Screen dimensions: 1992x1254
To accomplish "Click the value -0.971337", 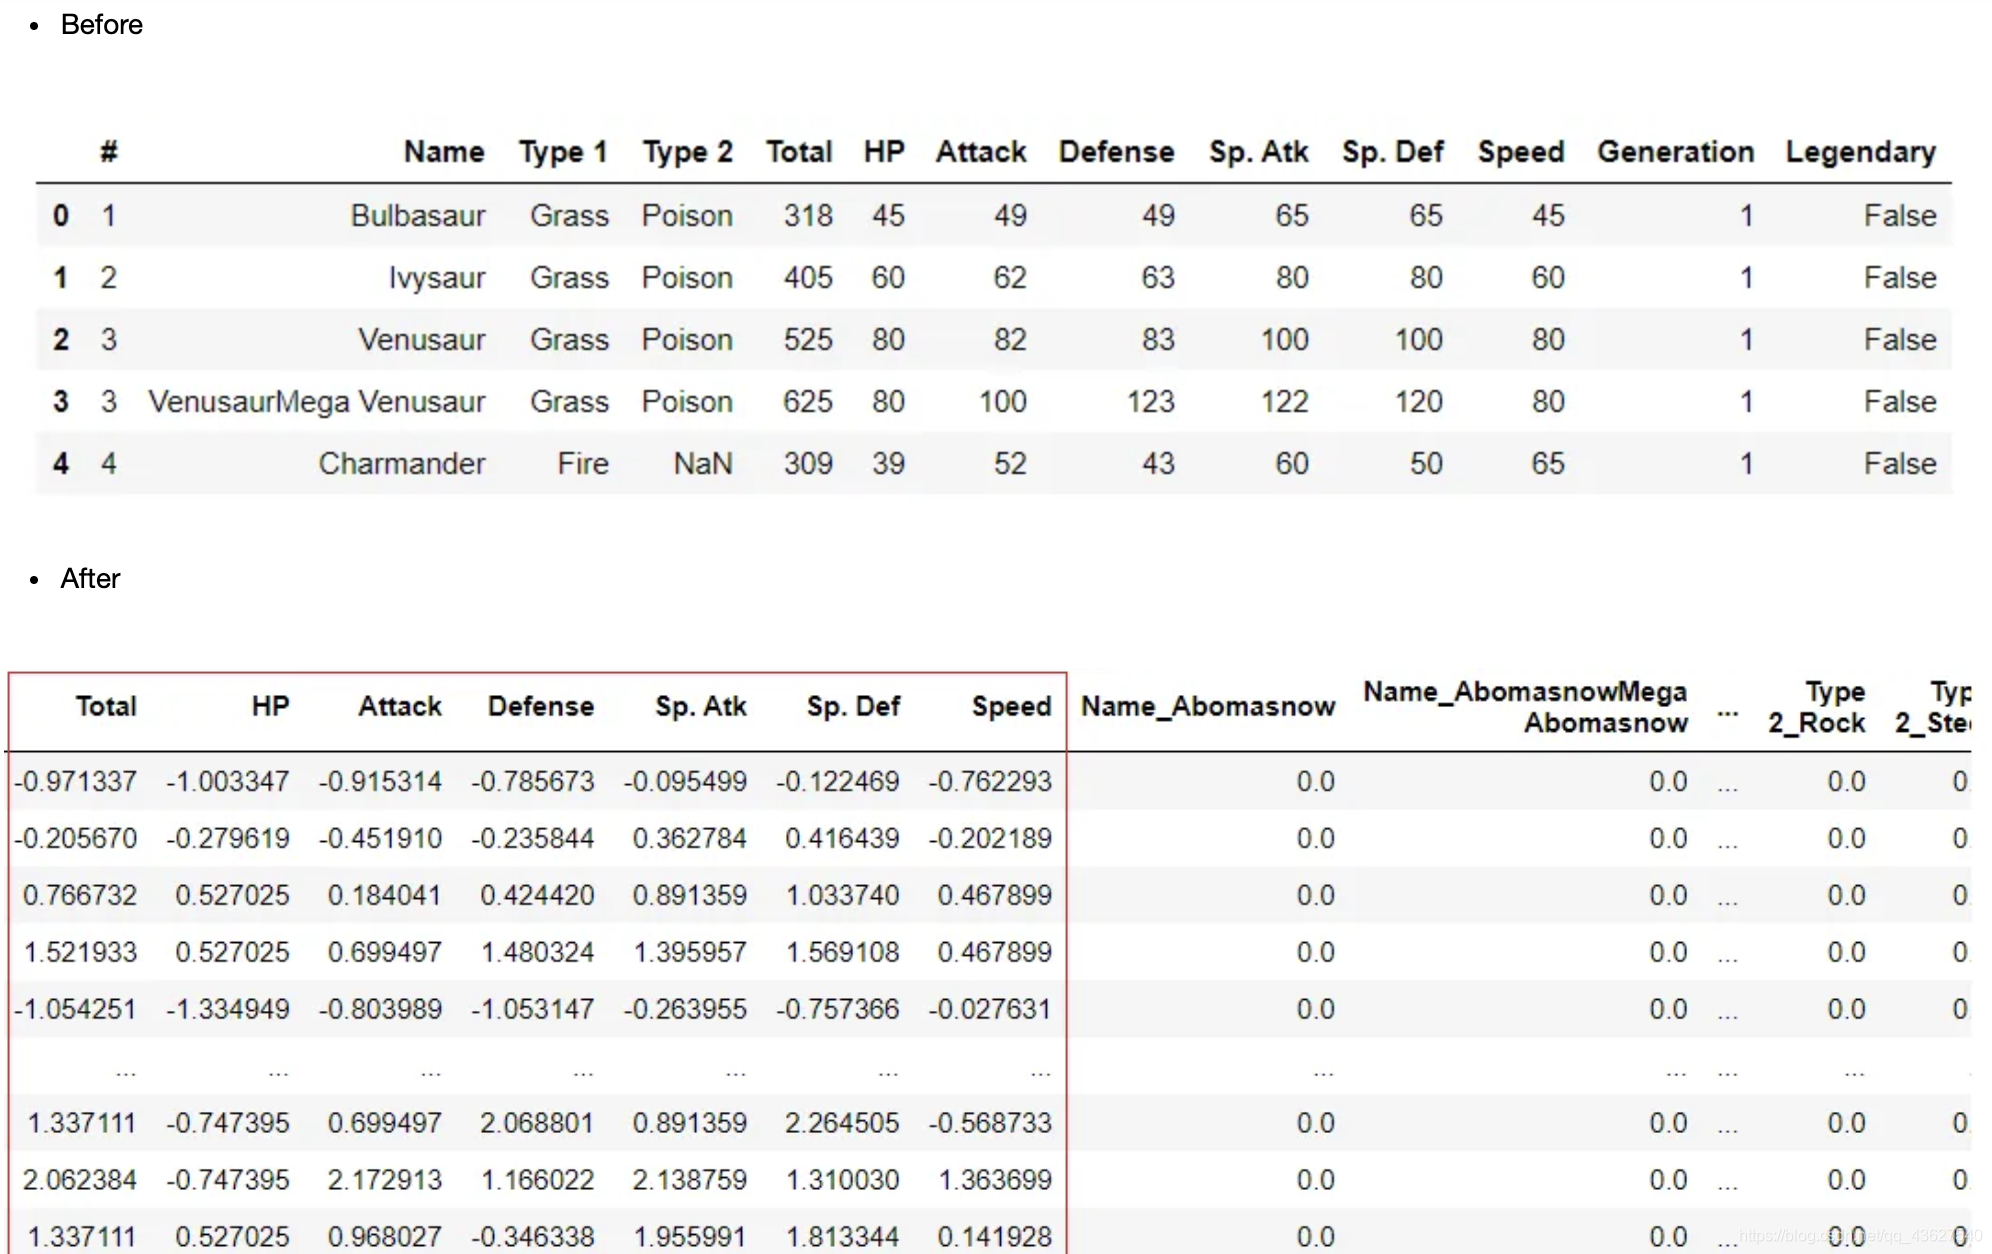I will click(x=76, y=781).
